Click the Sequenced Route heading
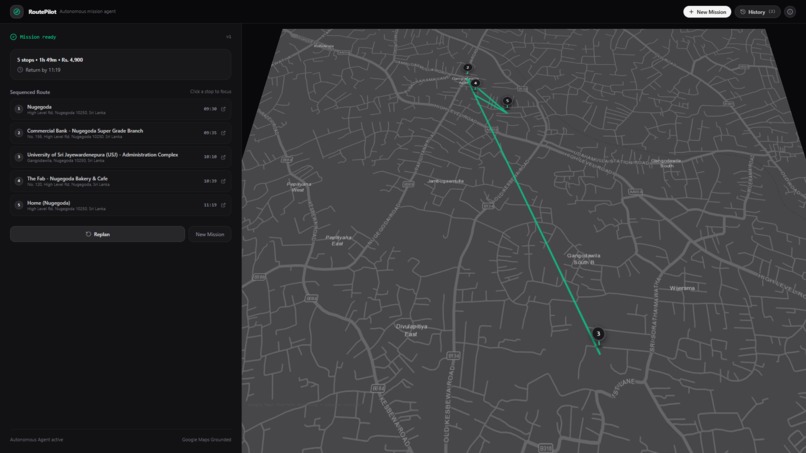 [30, 92]
